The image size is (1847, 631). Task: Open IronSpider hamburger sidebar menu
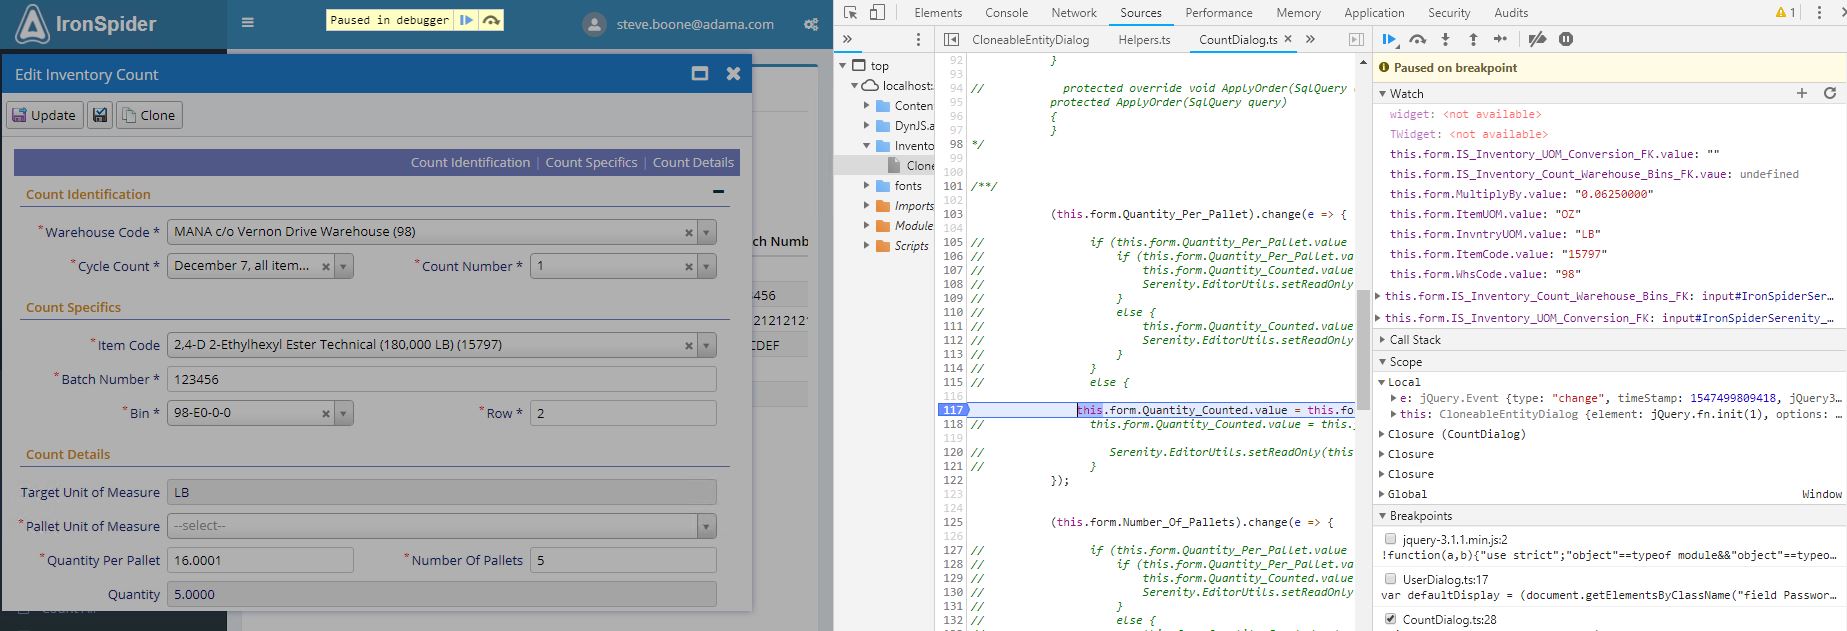coord(248,22)
